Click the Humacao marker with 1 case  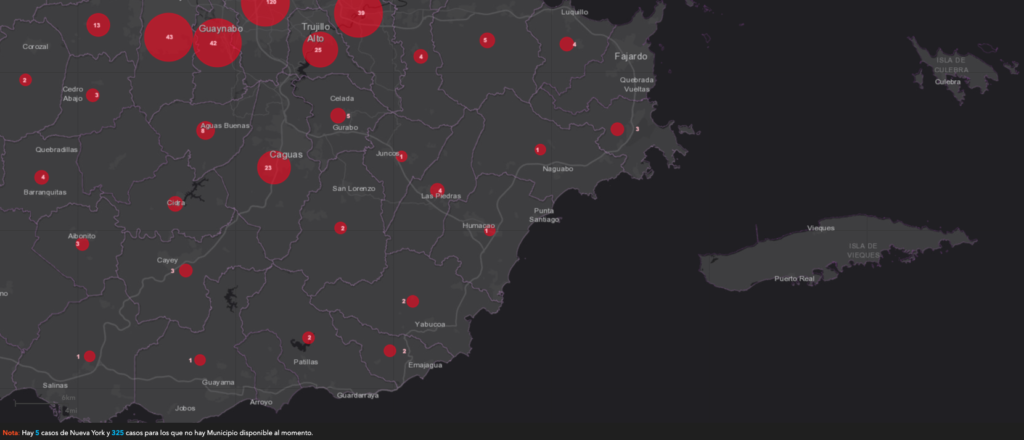pyautogui.click(x=489, y=231)
